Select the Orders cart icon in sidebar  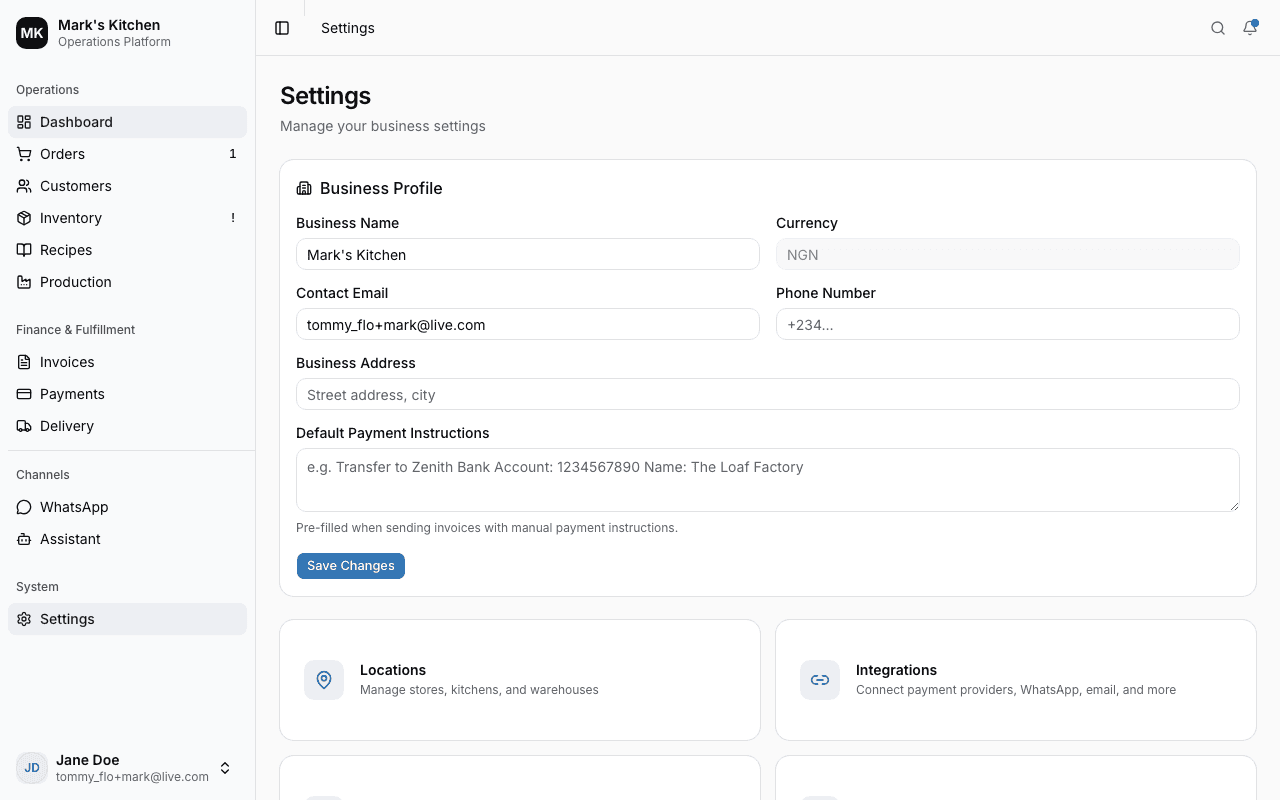pos(23,154)
